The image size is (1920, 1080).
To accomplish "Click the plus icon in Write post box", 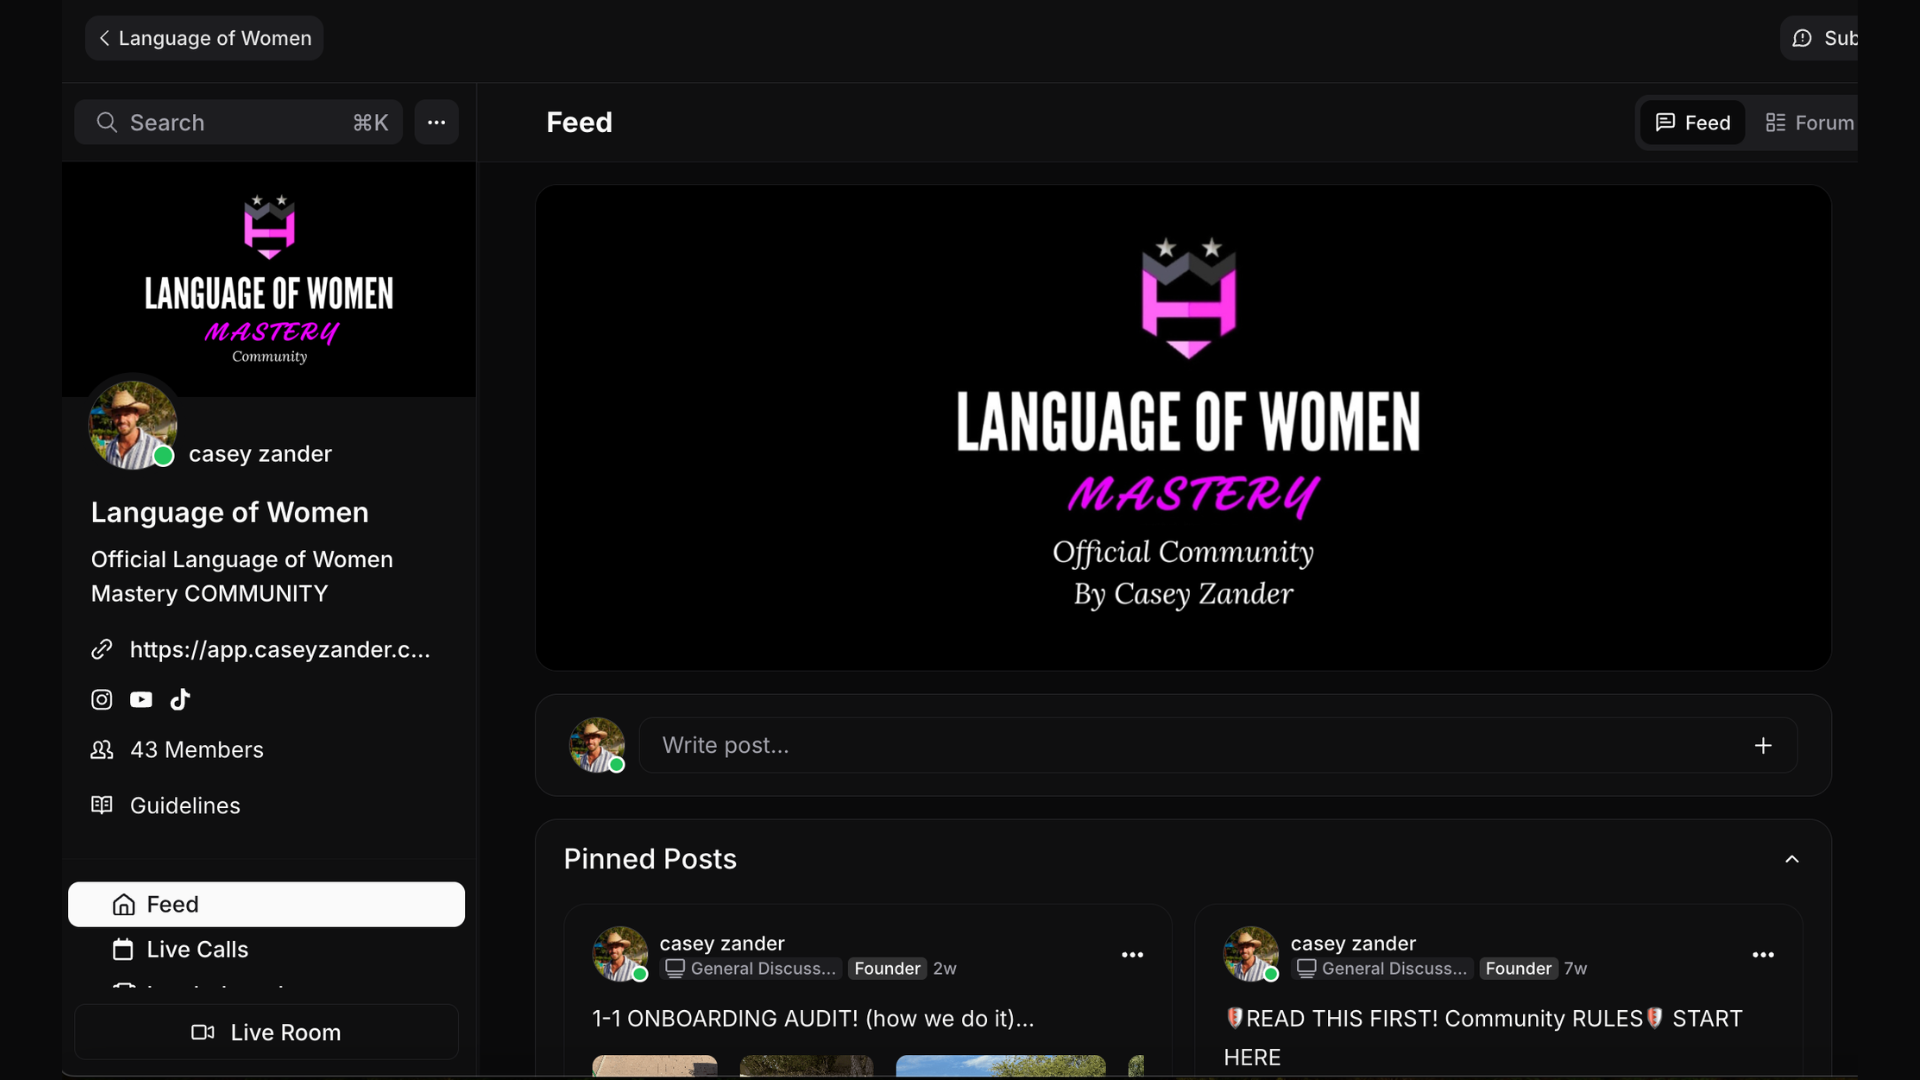I will [x=1763, y=746].
